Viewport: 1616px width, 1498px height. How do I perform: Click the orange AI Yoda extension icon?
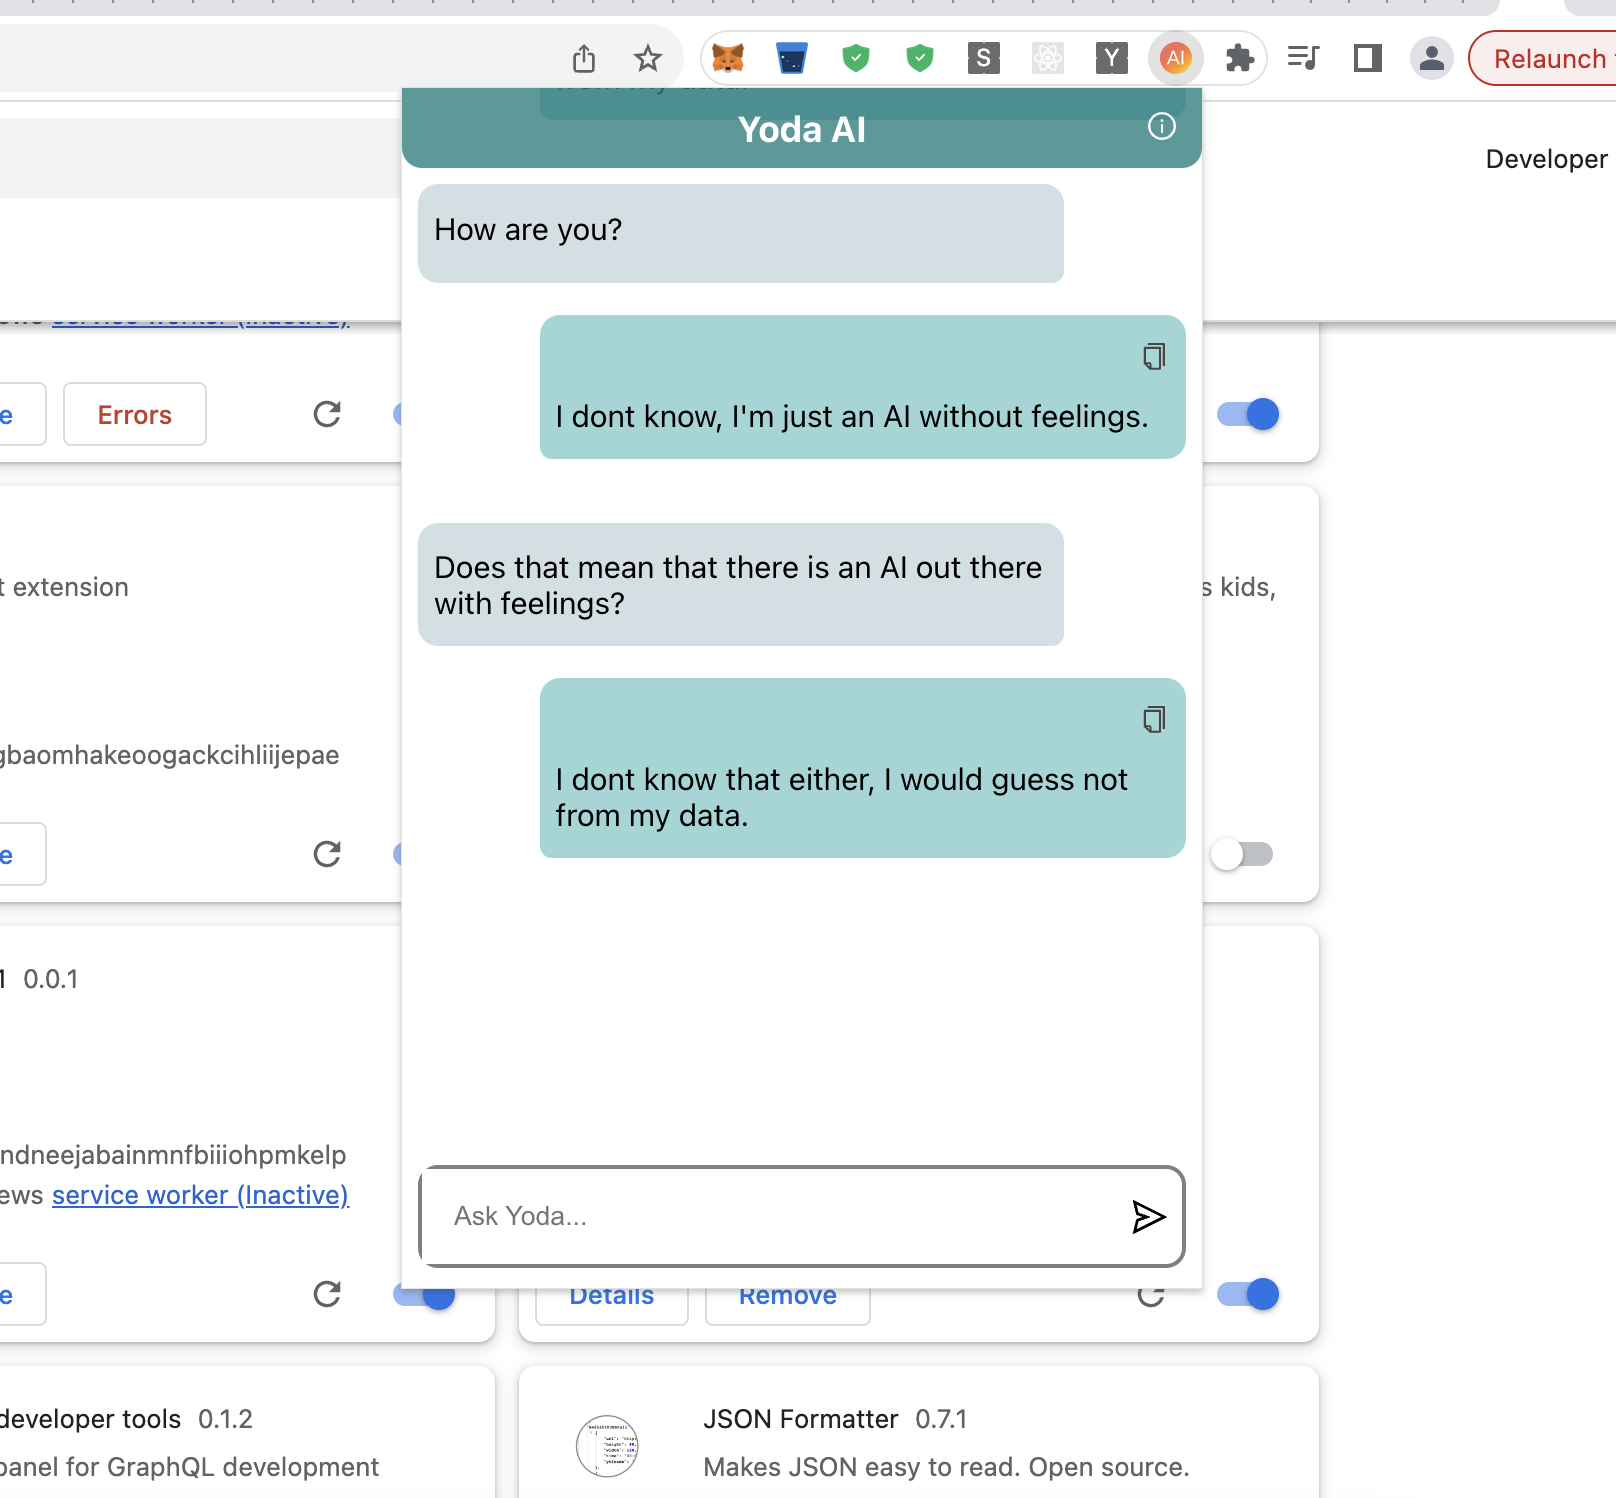coord(1176,59)
